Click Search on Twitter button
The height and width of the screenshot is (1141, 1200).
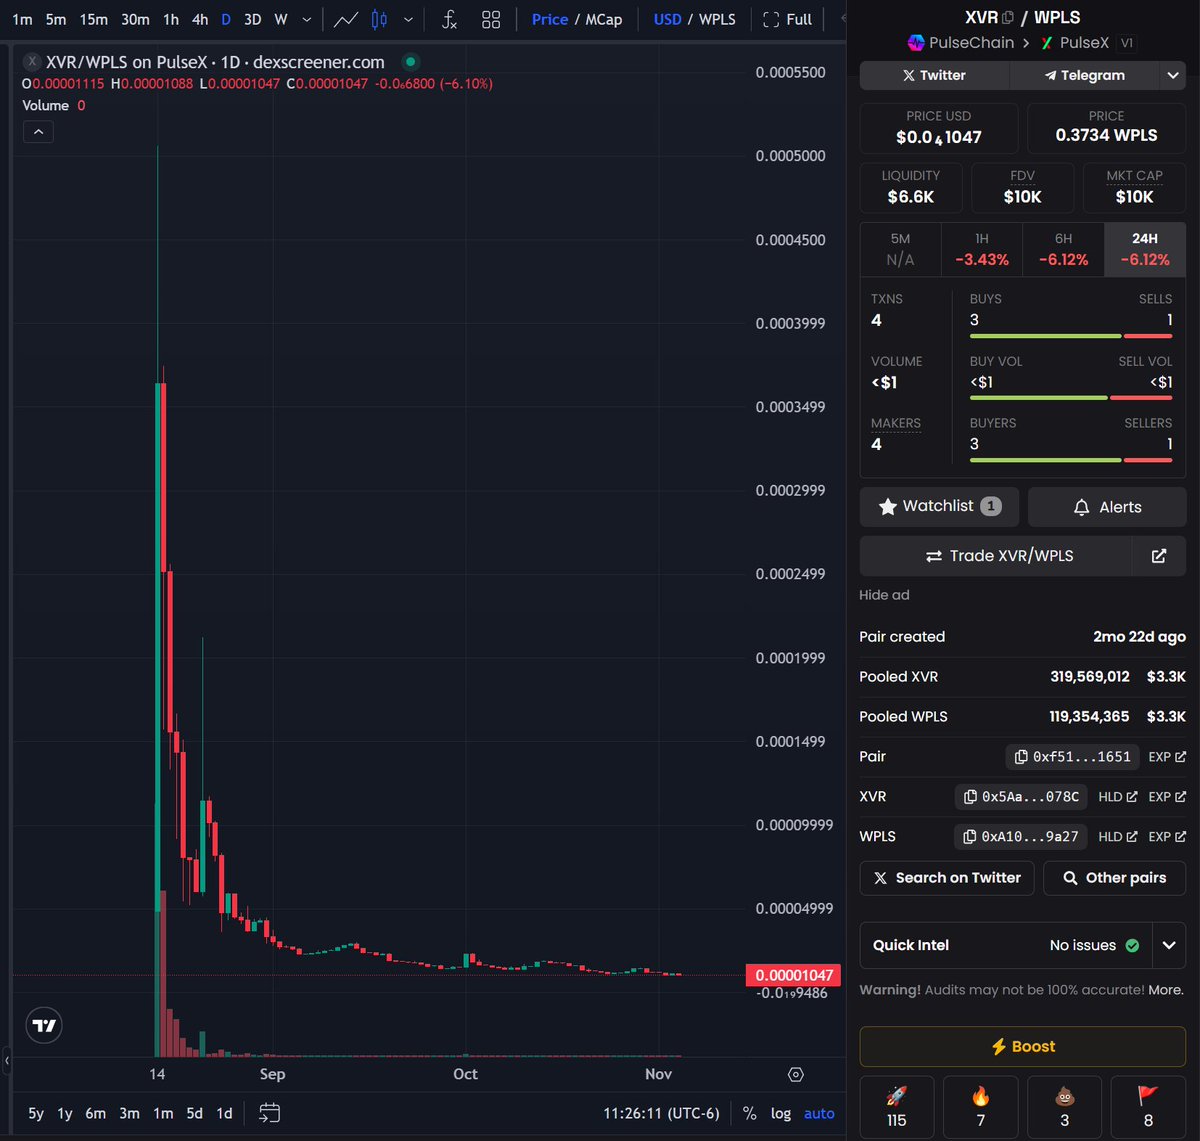[947, 878]
